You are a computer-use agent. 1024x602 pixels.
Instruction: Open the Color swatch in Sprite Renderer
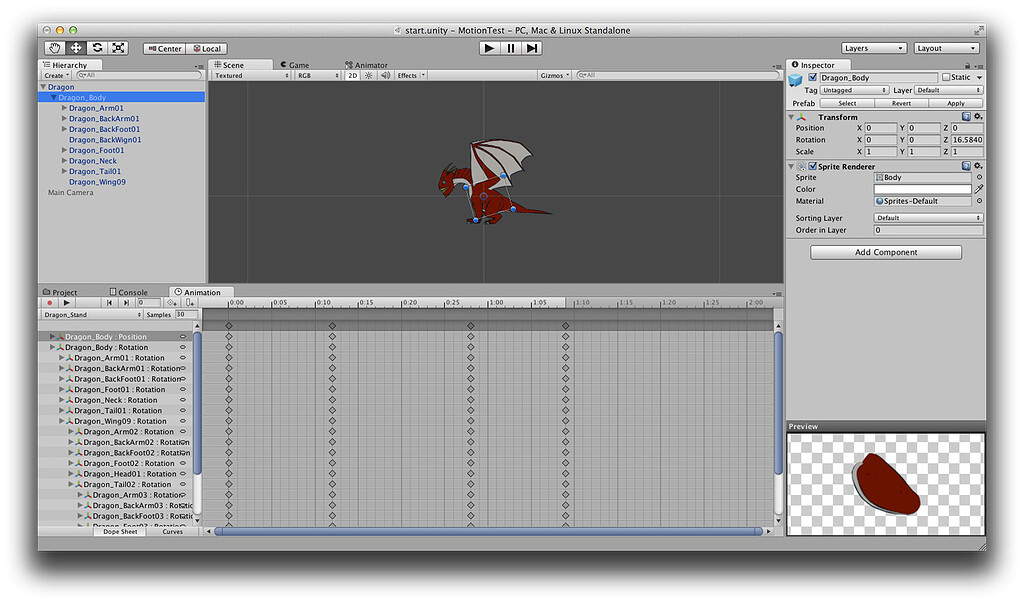coord(925,189)
